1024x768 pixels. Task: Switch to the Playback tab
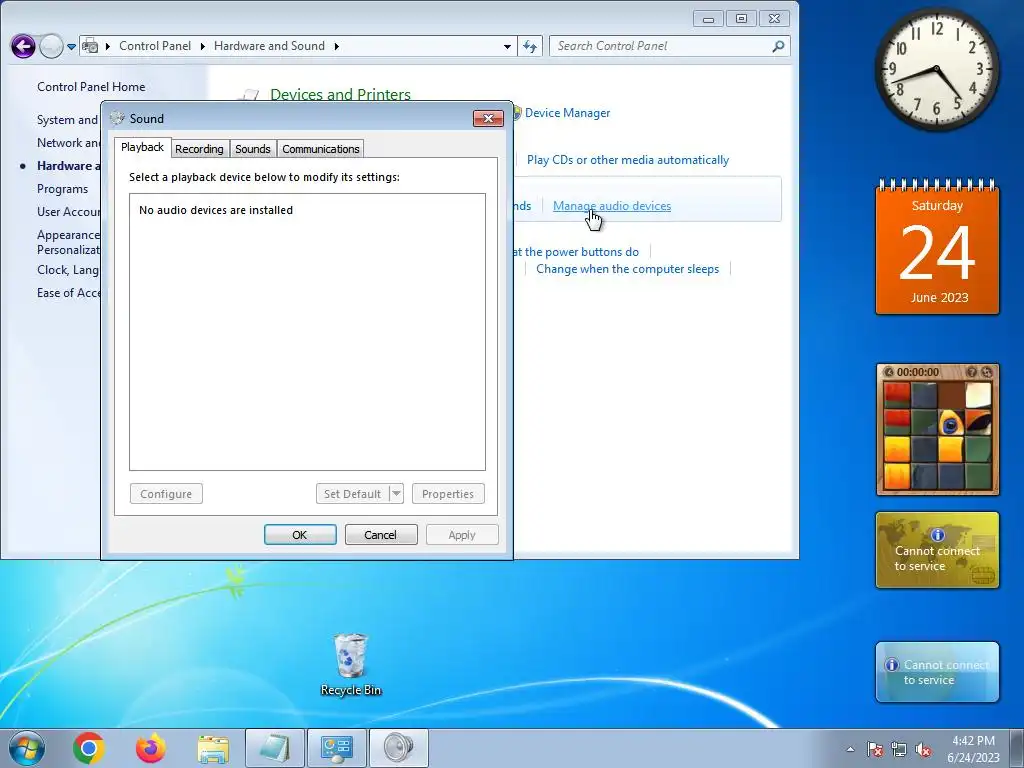point(142,148)
